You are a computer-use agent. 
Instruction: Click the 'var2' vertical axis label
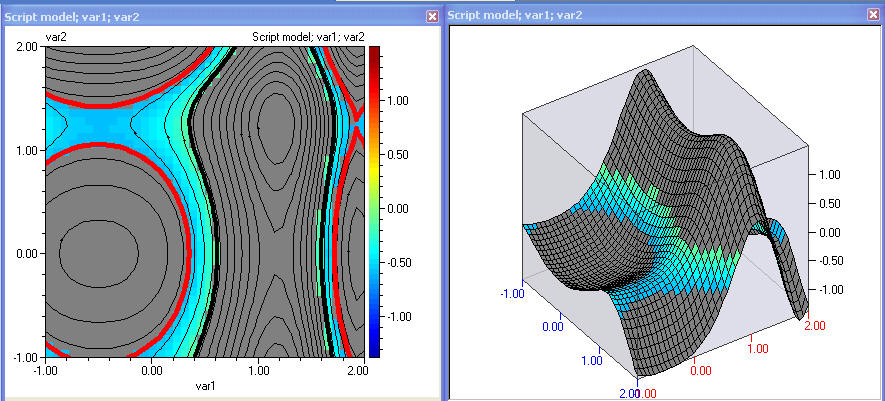click(56, 37)
